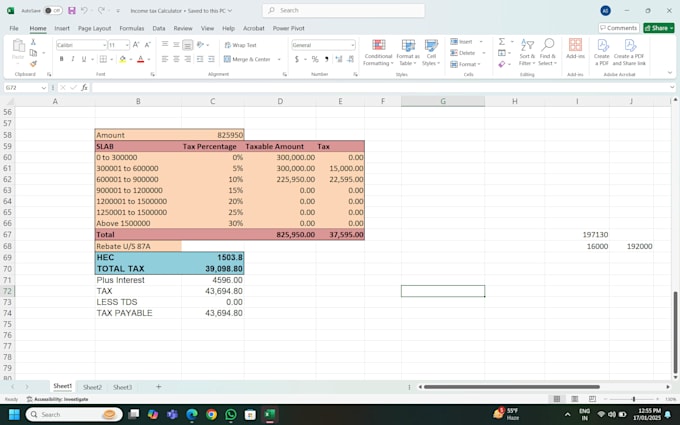
Task: Switch to Sheet2 tab
Action: pos(92,387)
